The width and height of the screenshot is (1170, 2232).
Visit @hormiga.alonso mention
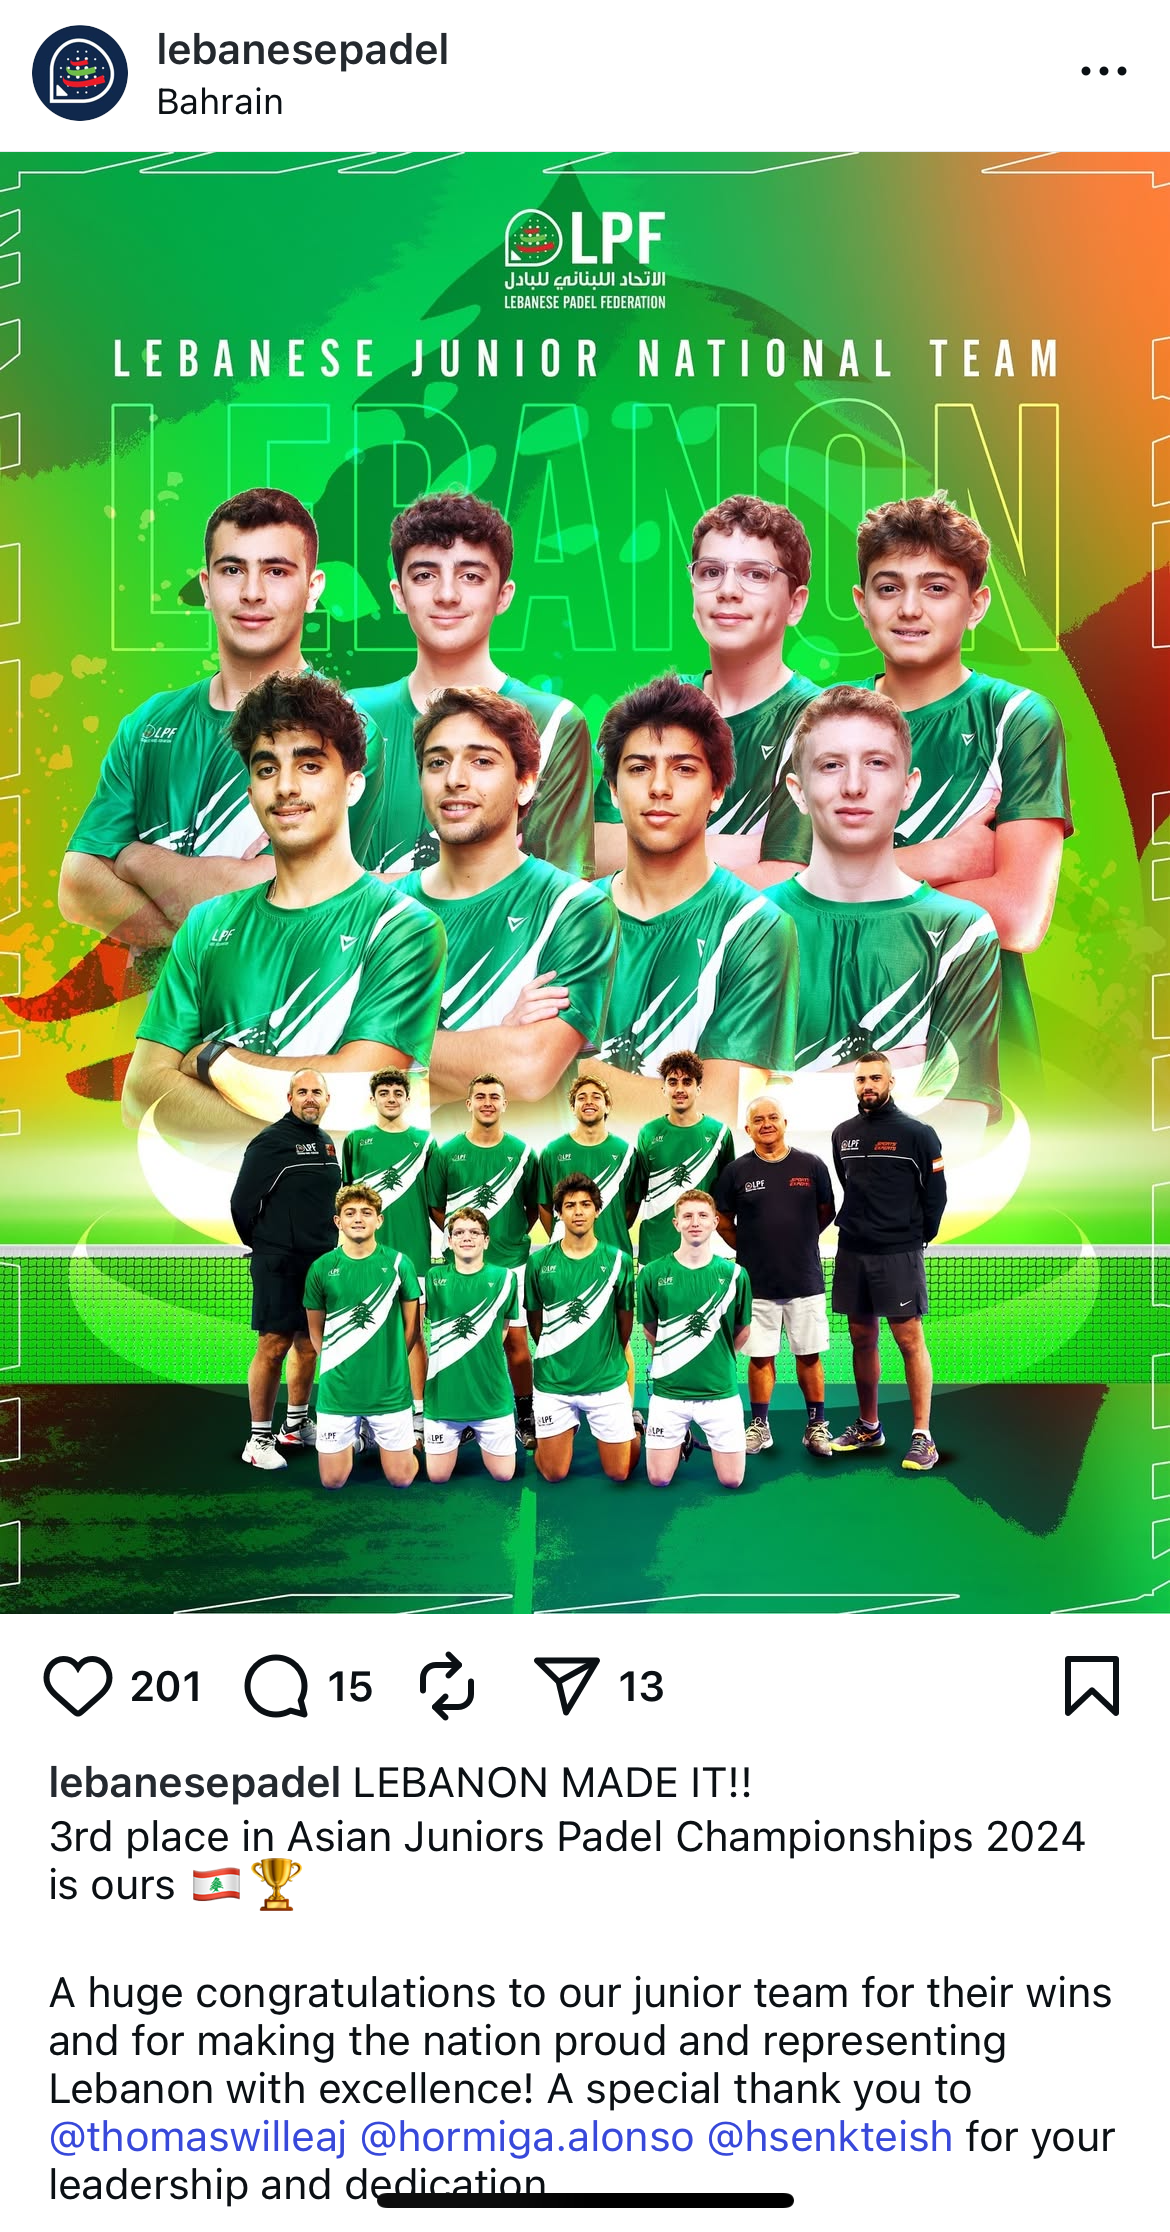click(526, 2137)
